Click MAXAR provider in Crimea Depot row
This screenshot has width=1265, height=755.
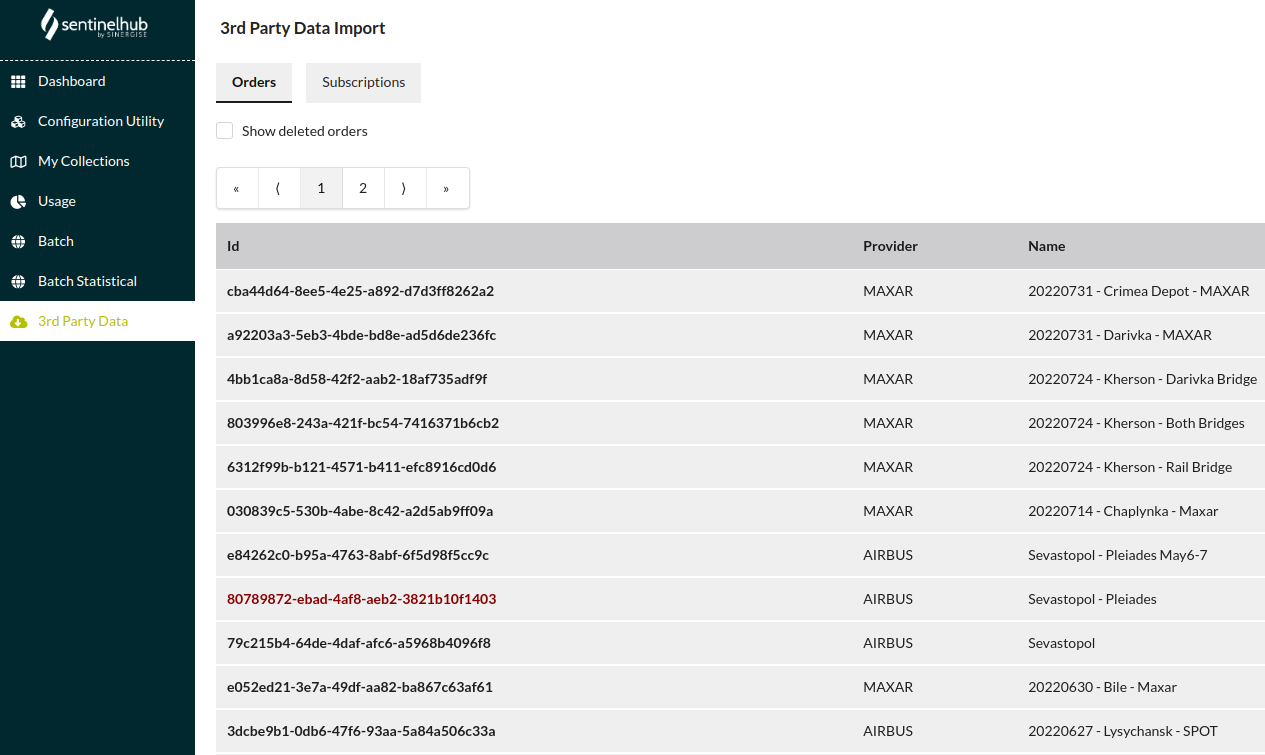pos(888,291)
